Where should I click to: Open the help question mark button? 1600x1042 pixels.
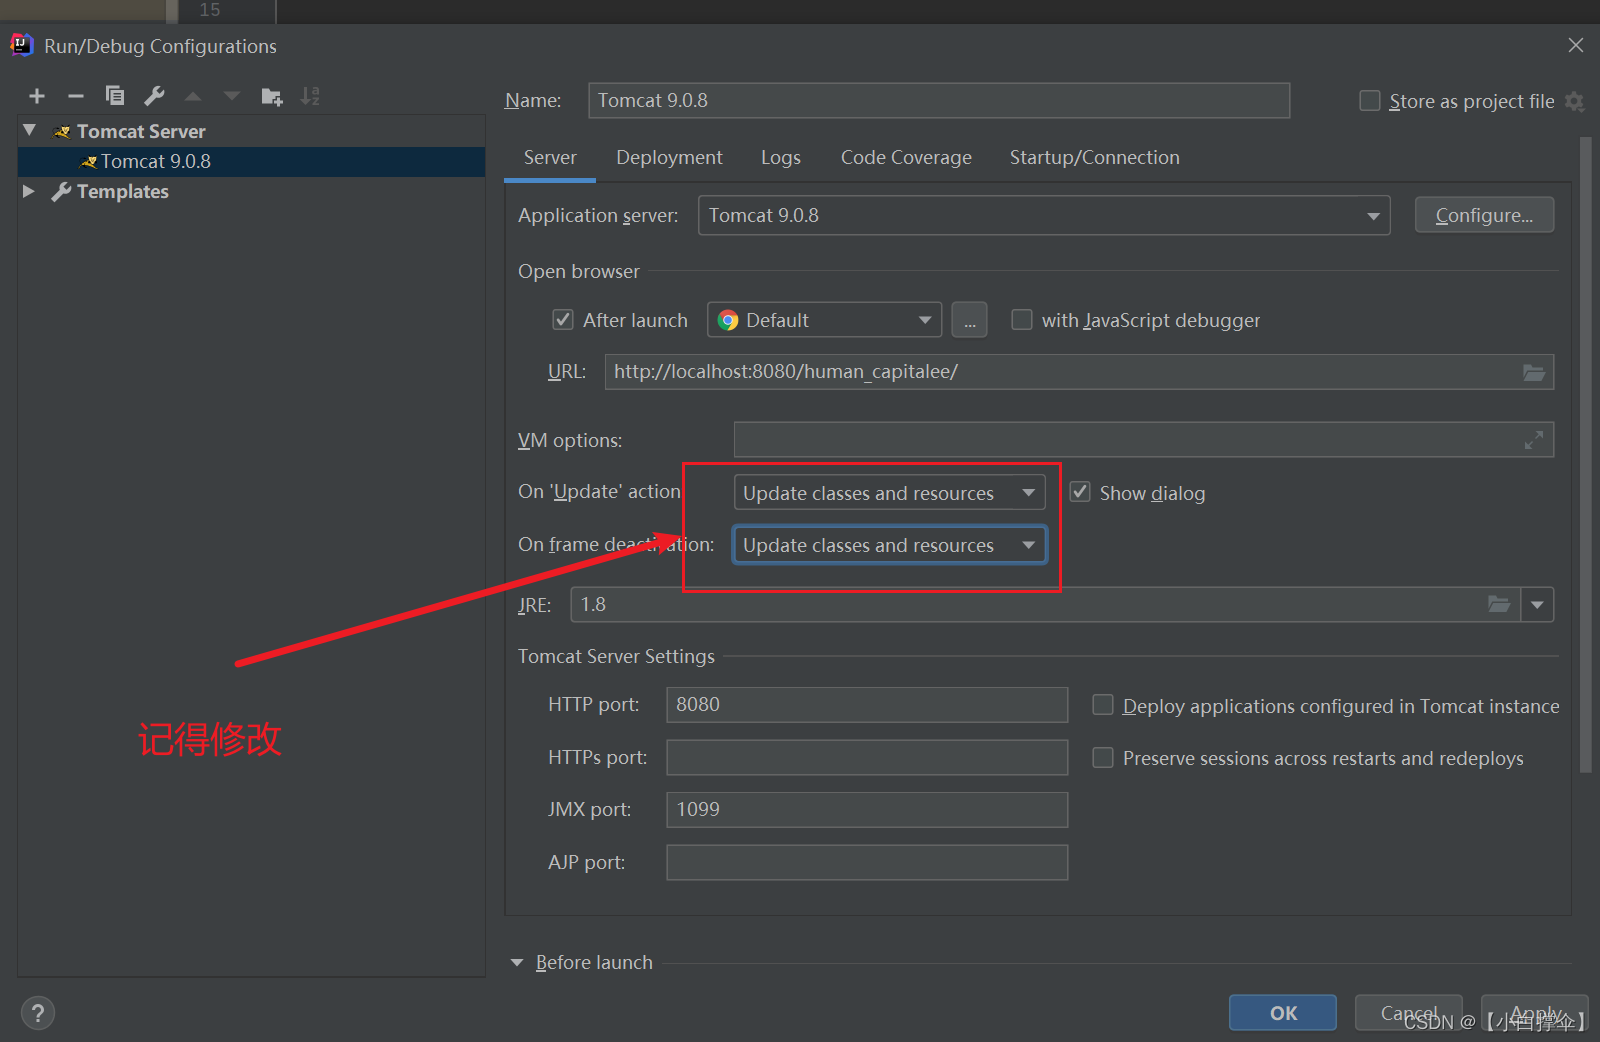38,1013
